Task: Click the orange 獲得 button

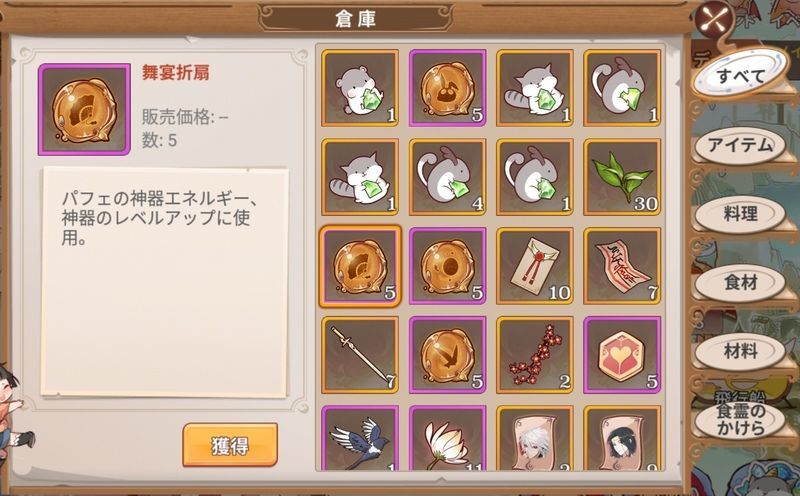Action: click(230, 445)
